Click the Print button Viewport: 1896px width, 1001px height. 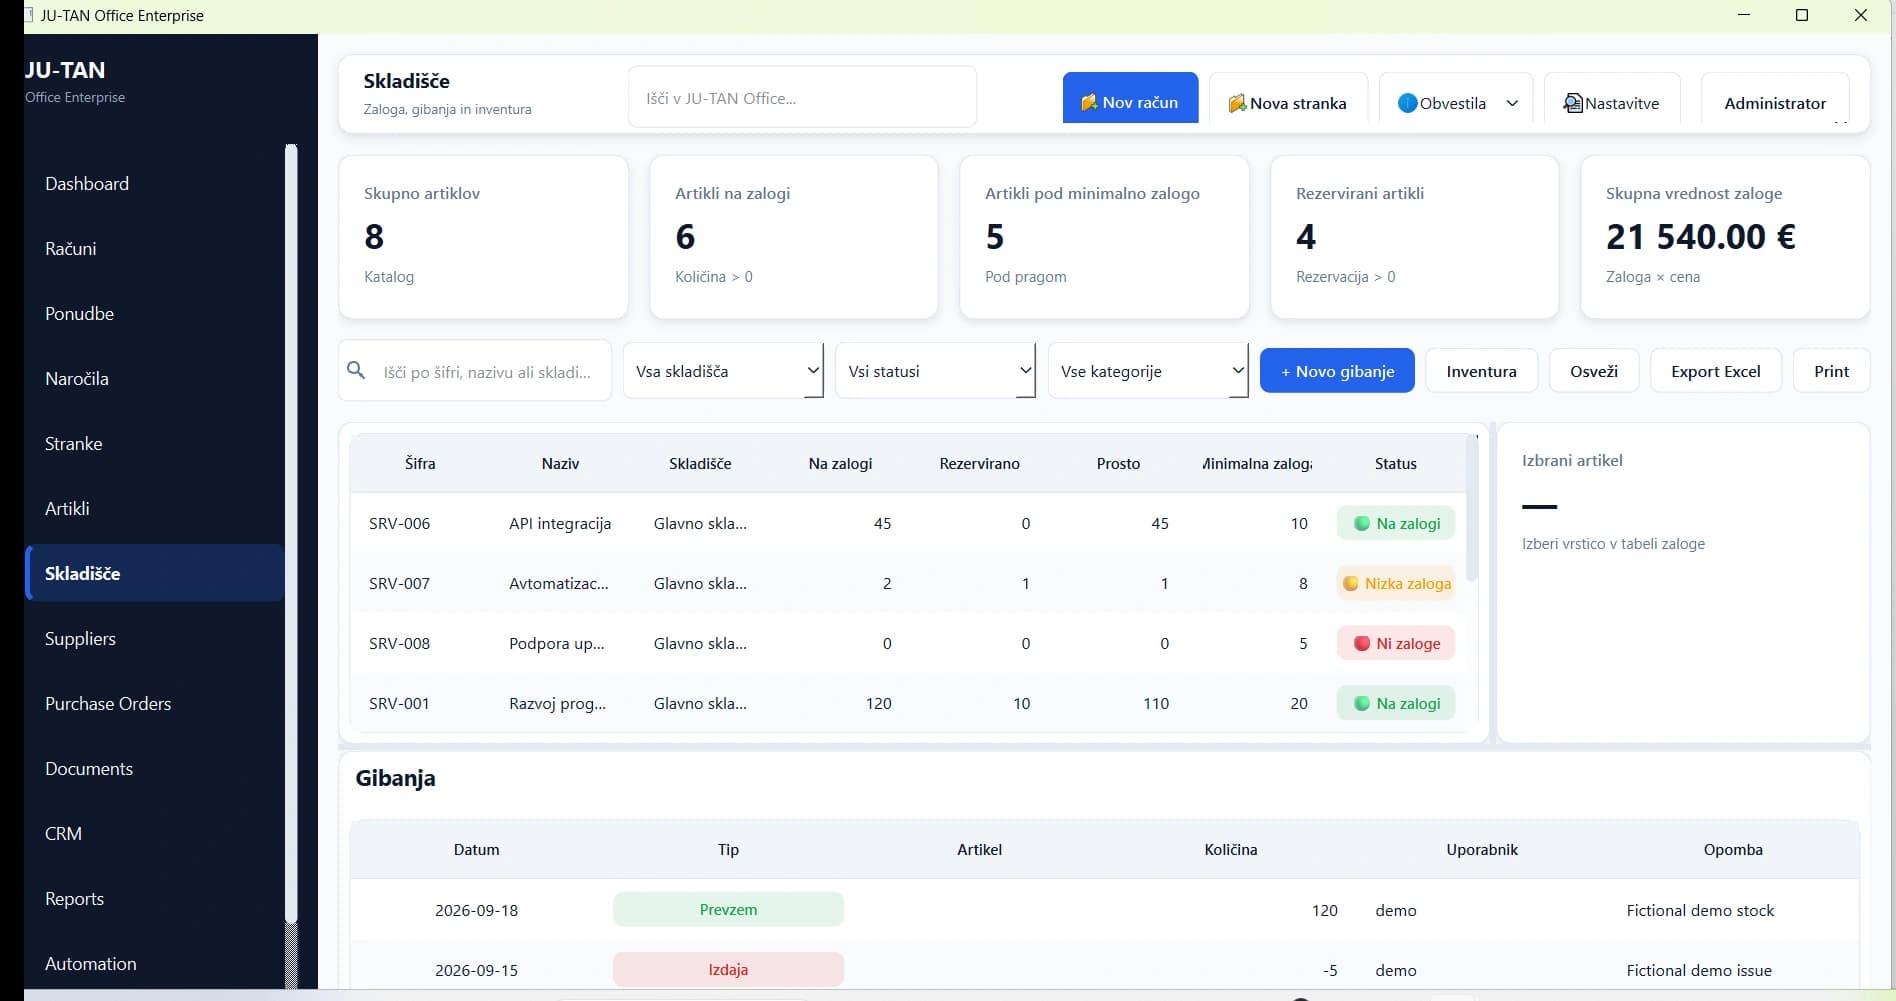1831,371
